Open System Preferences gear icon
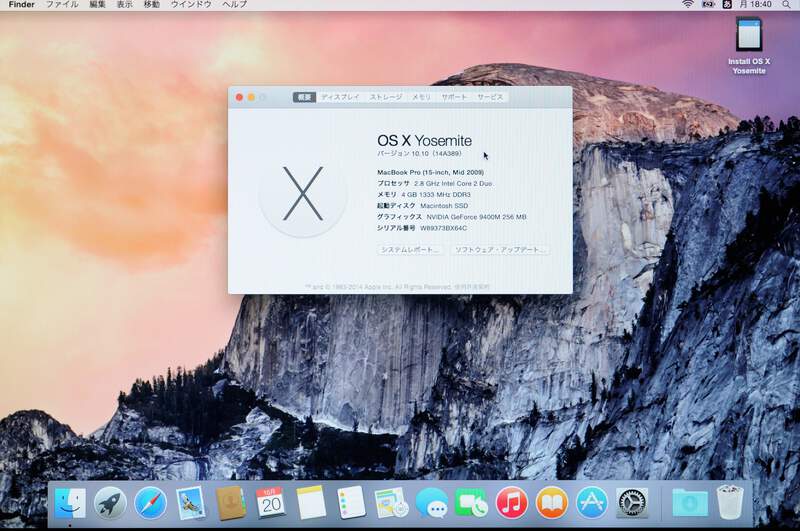 pyautogui.click(x=632, y=503)
